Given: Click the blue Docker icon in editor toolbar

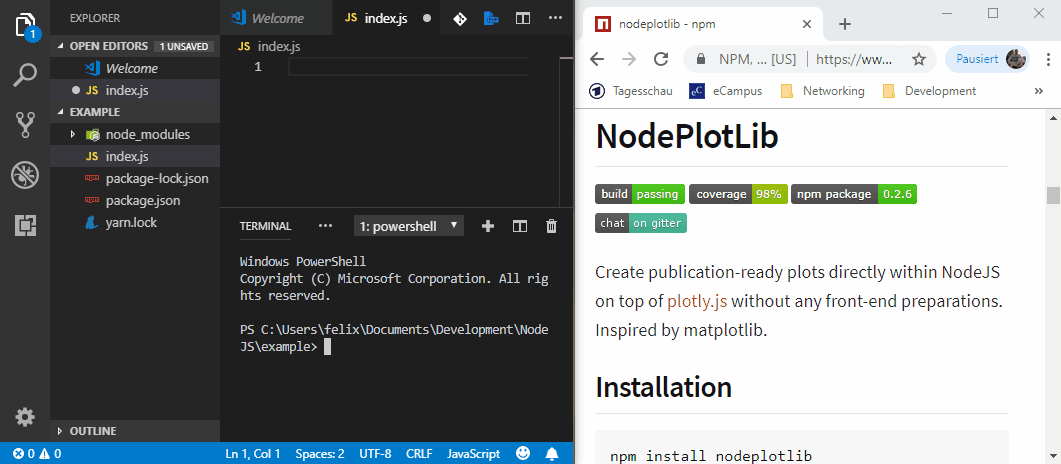Looking at the screenshot, I should click(x=491, y=18).
